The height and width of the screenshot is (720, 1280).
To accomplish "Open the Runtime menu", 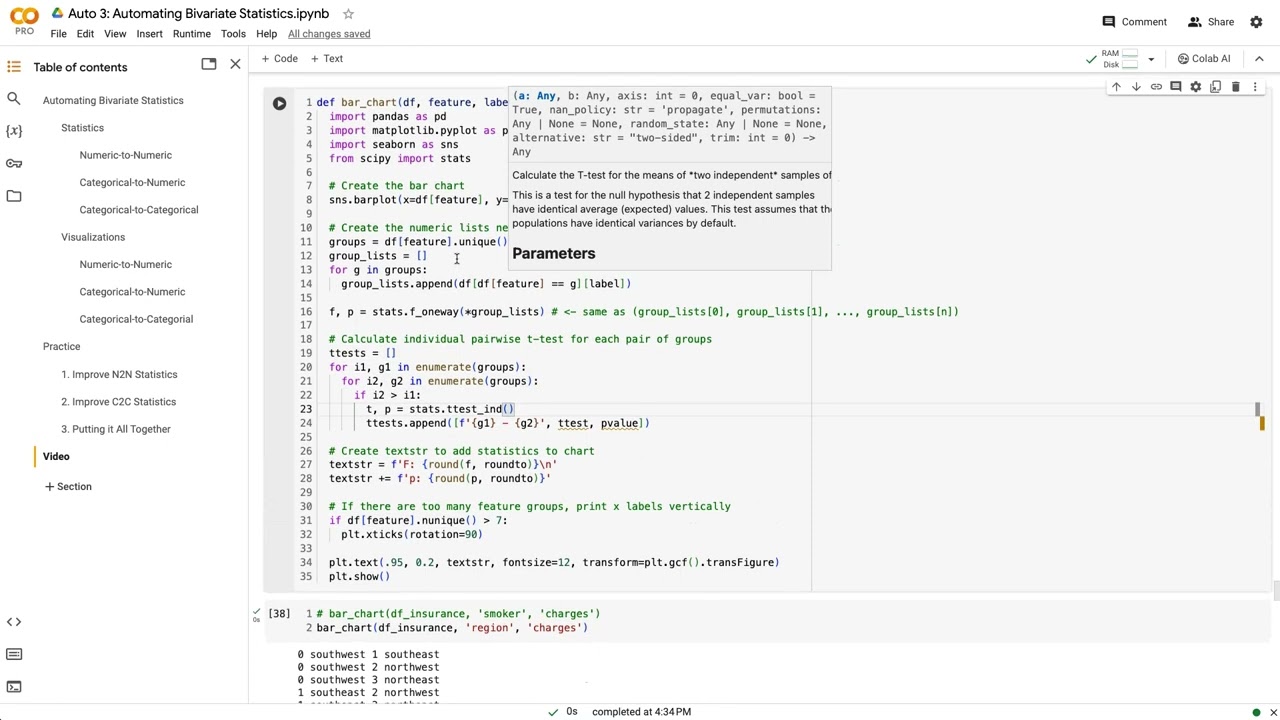I will point(191,34).
